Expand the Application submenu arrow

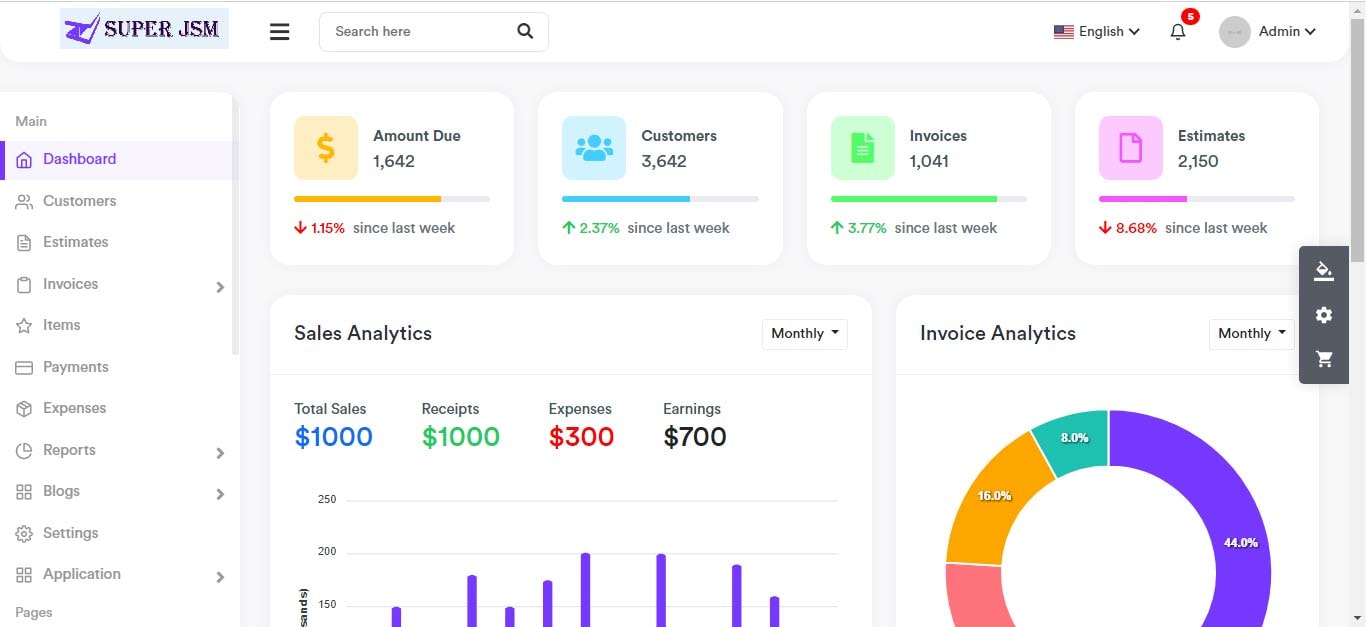pos(220,578)
